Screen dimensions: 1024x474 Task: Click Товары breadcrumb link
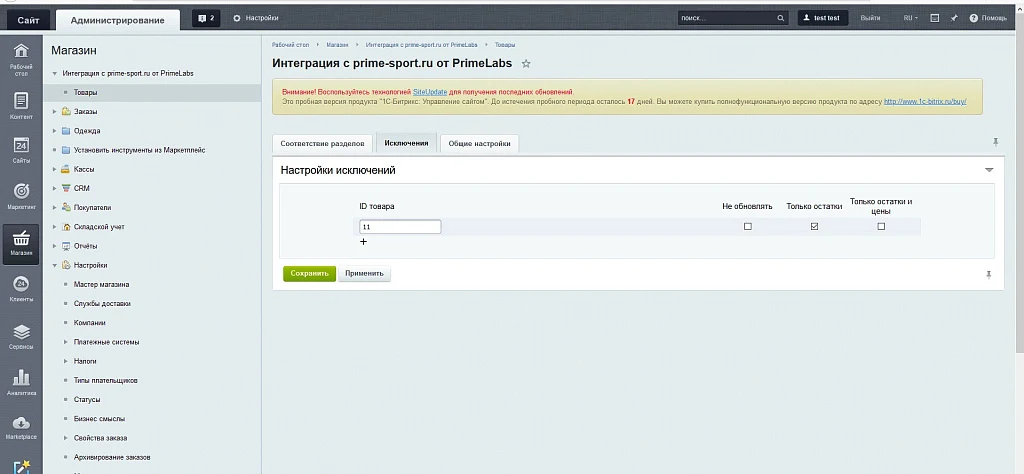point(505,45)
